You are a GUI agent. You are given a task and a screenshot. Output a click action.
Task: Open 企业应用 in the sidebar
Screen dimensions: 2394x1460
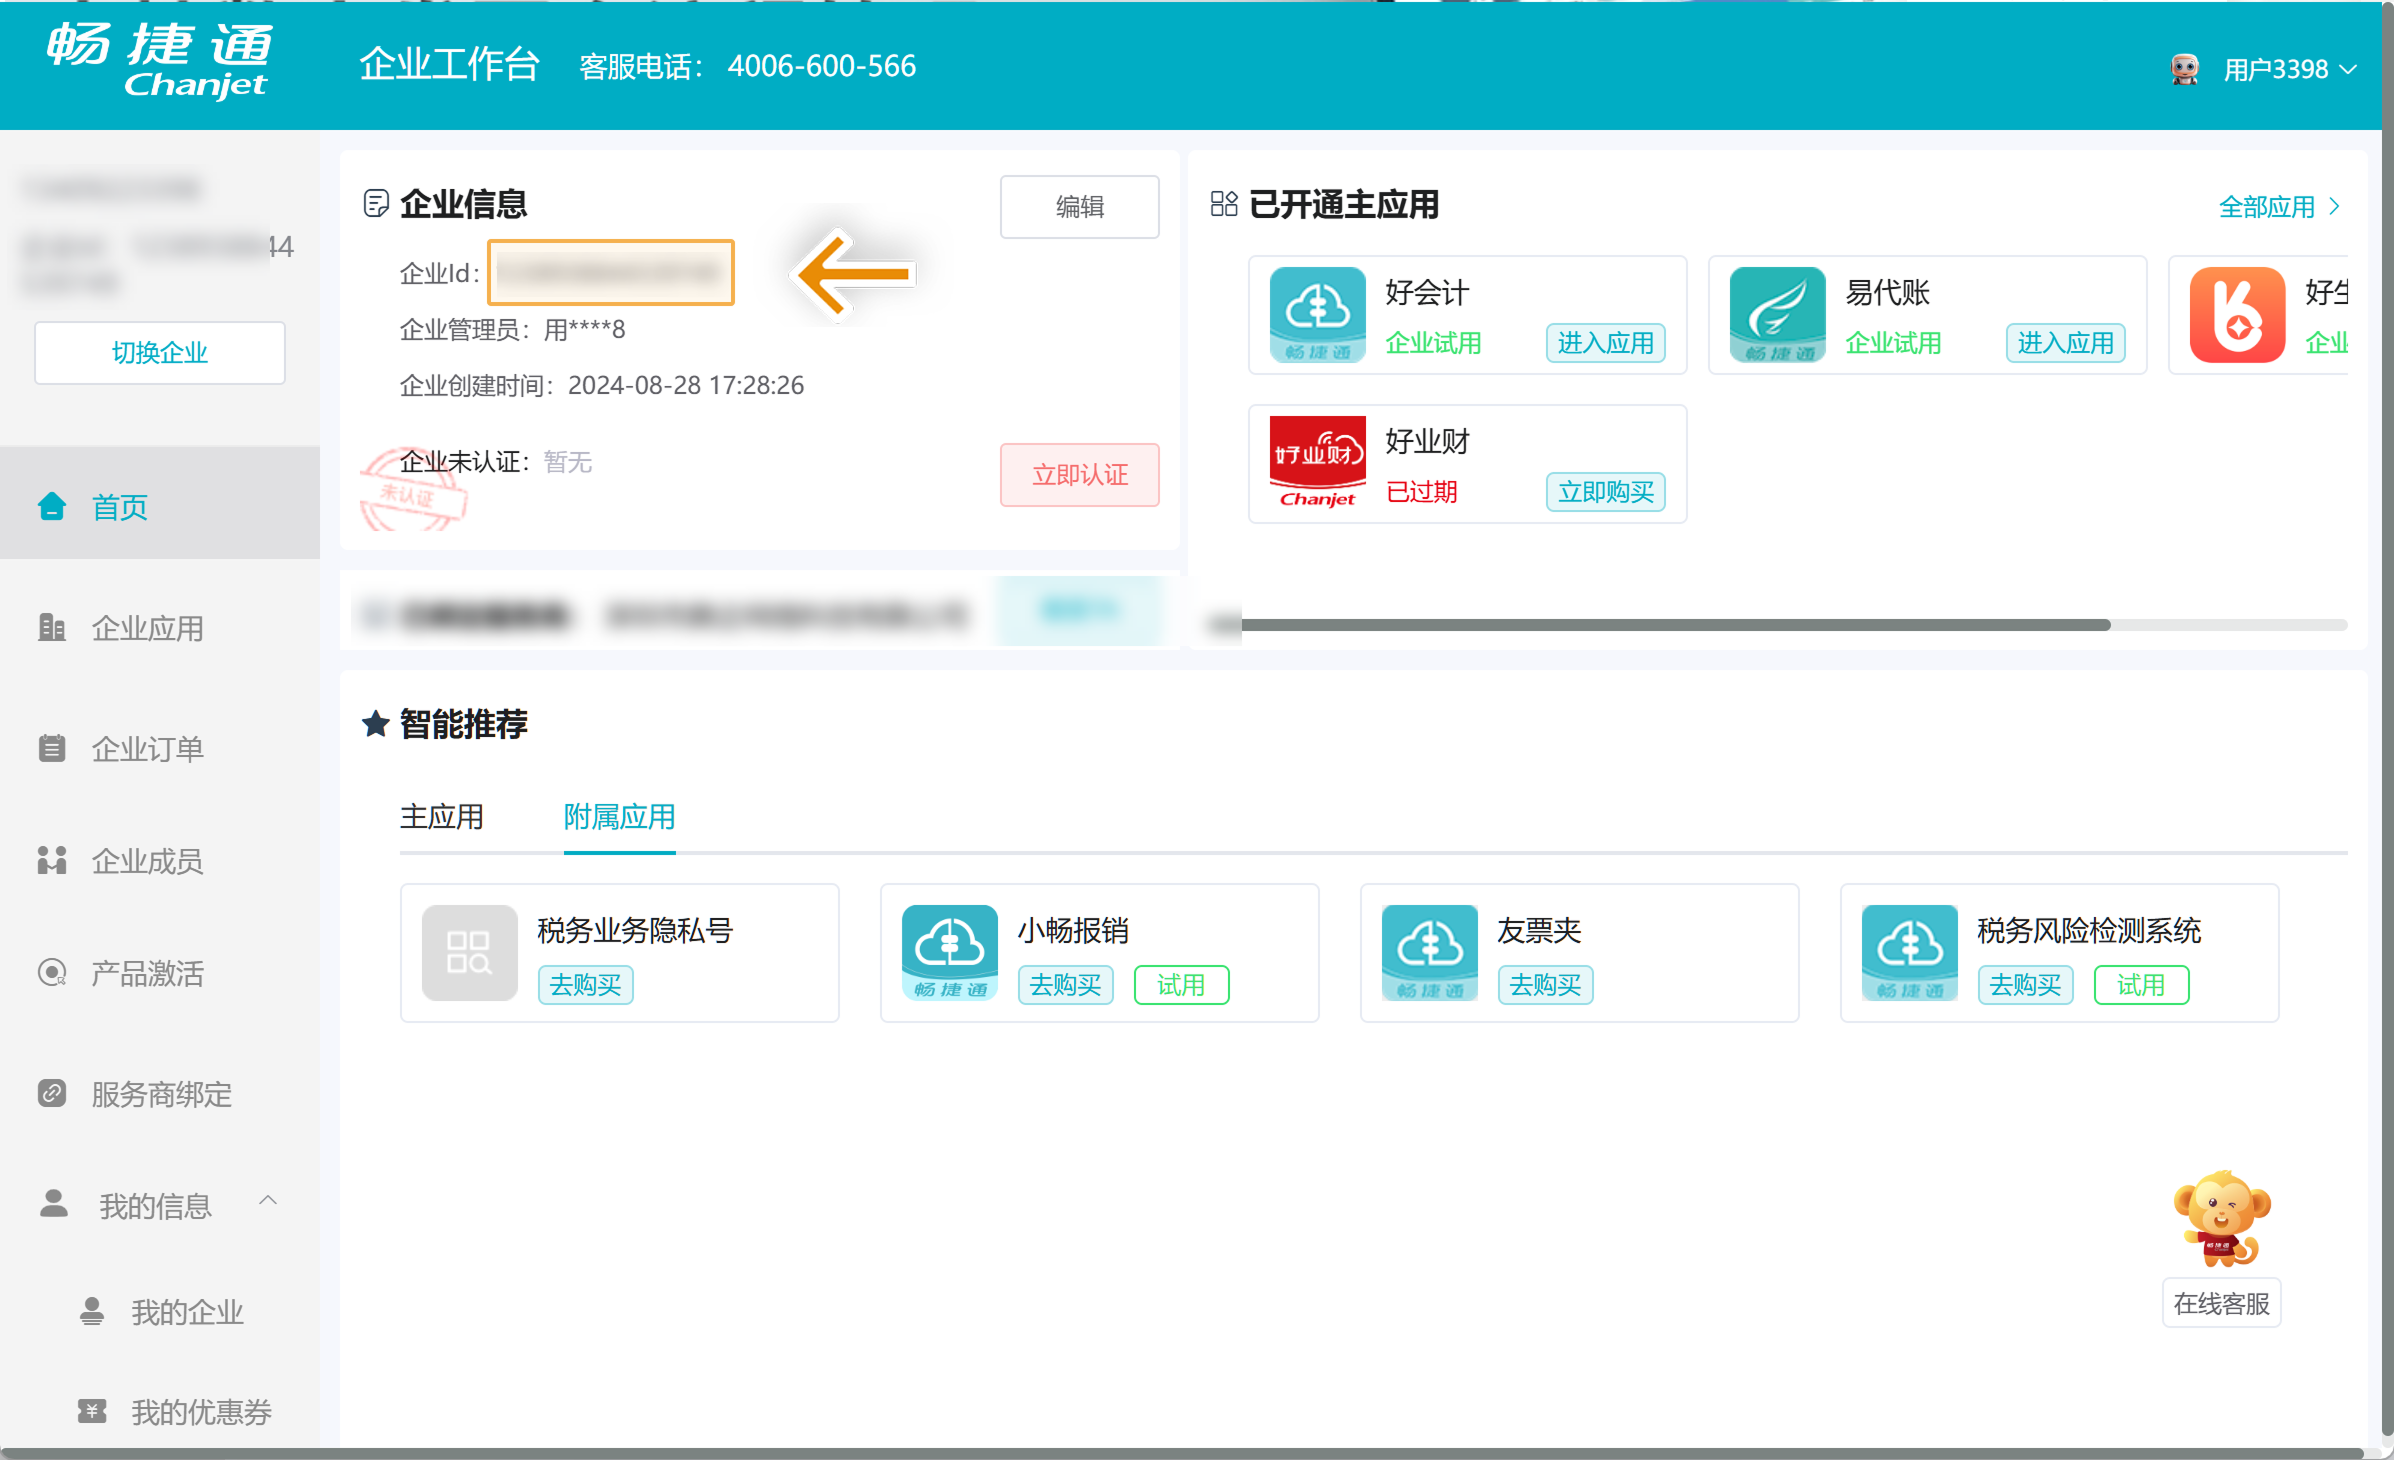tap(148, 628)
